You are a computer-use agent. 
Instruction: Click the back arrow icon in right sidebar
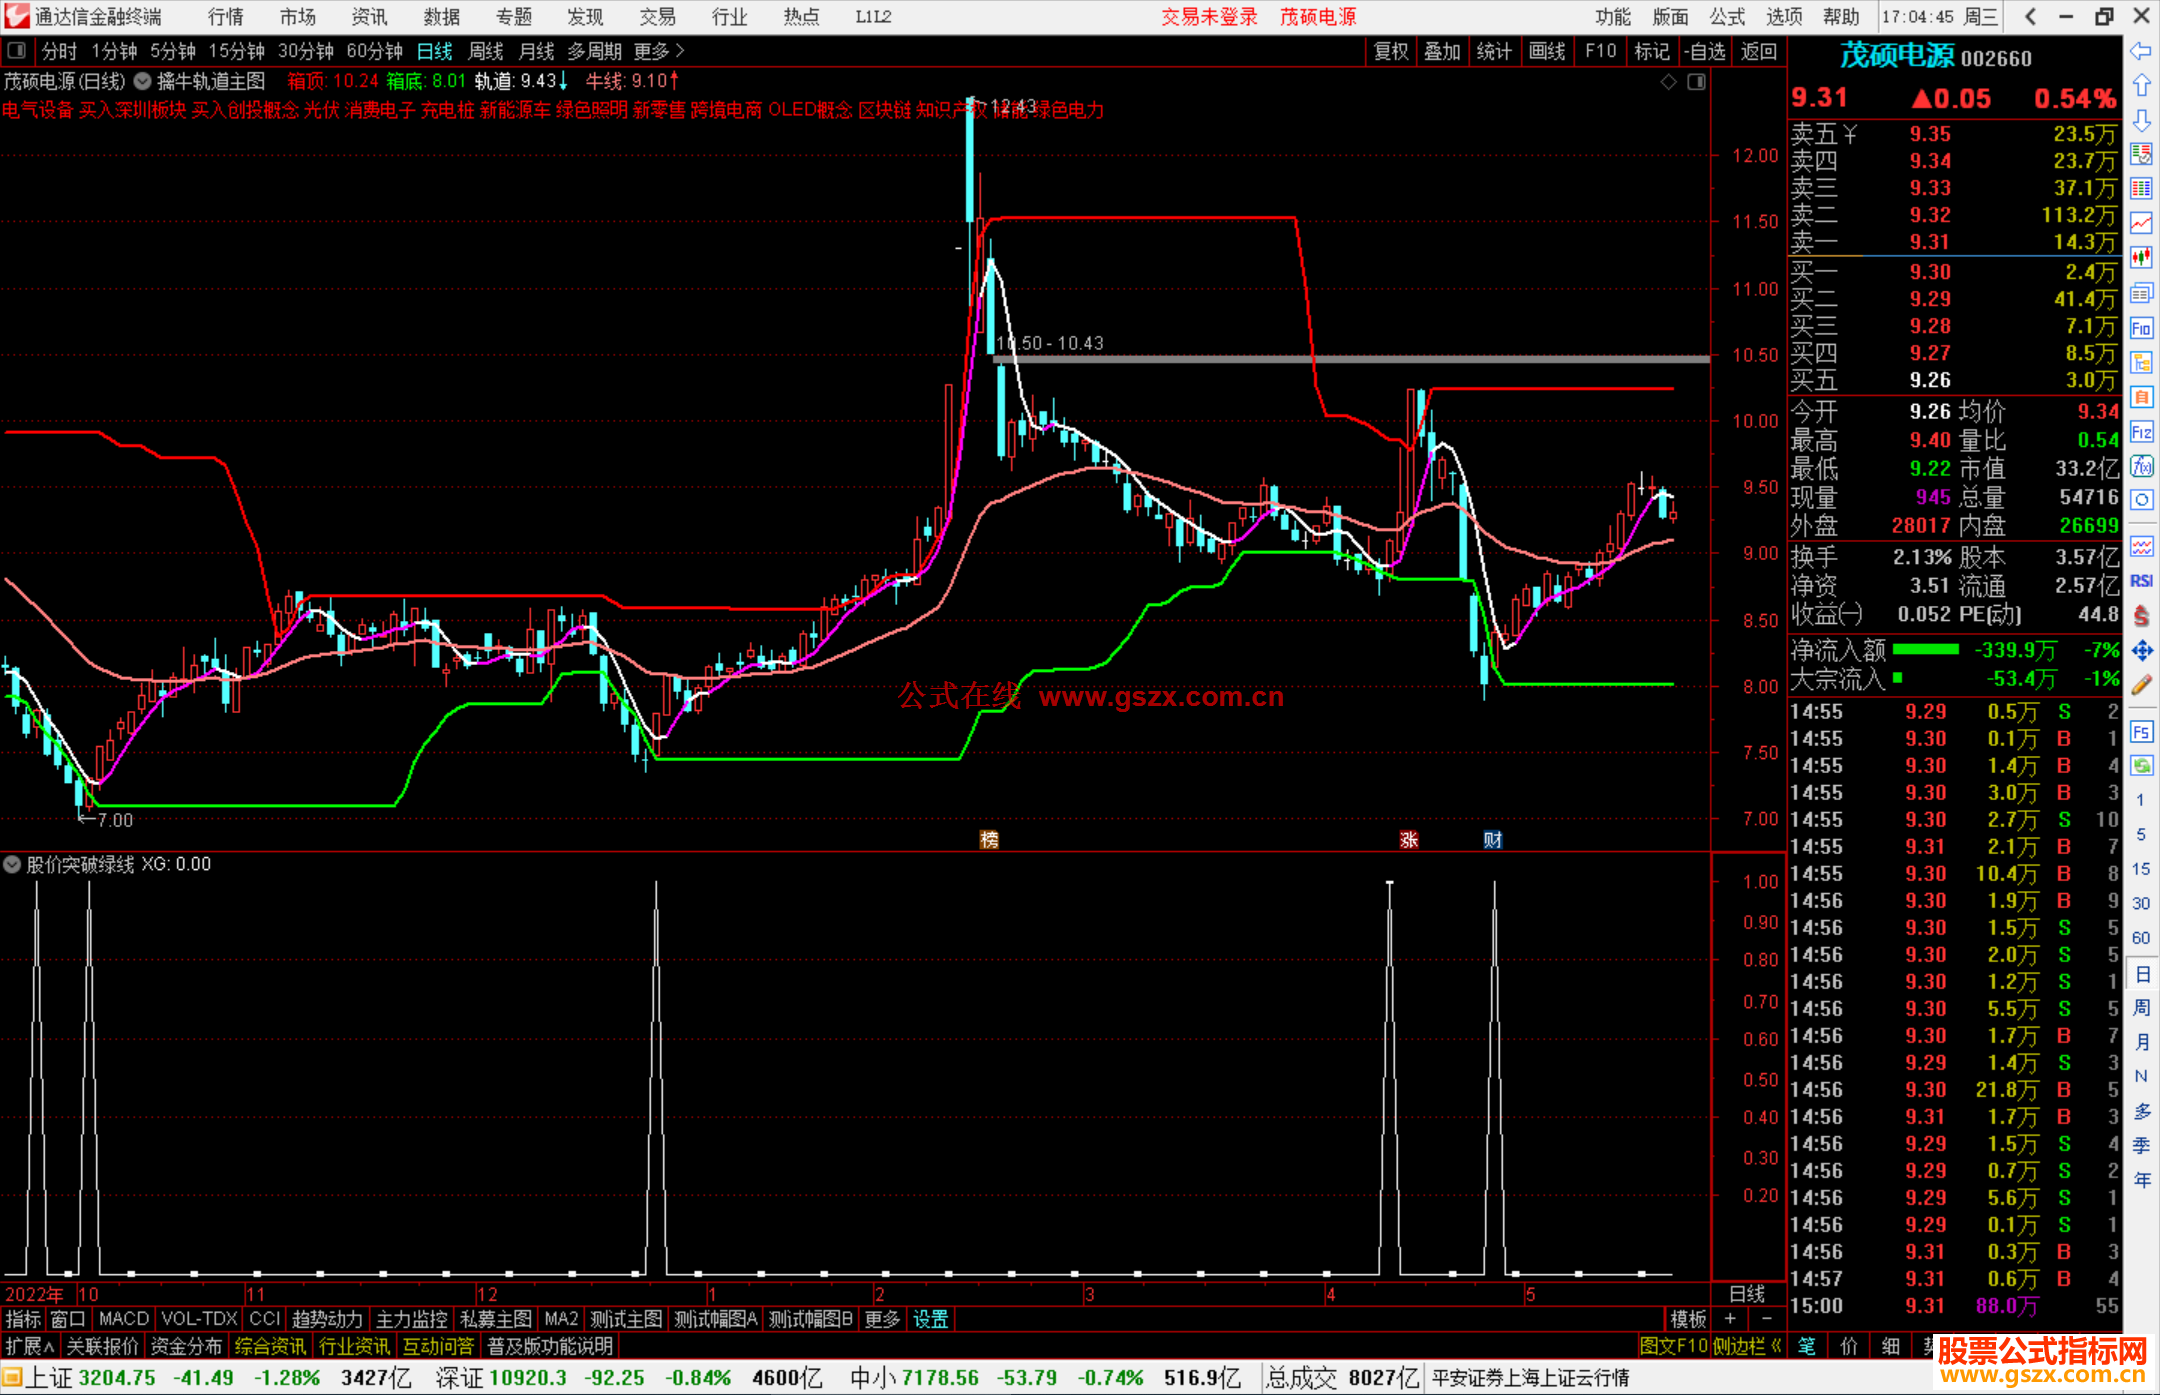click(x=2141, y=51)
